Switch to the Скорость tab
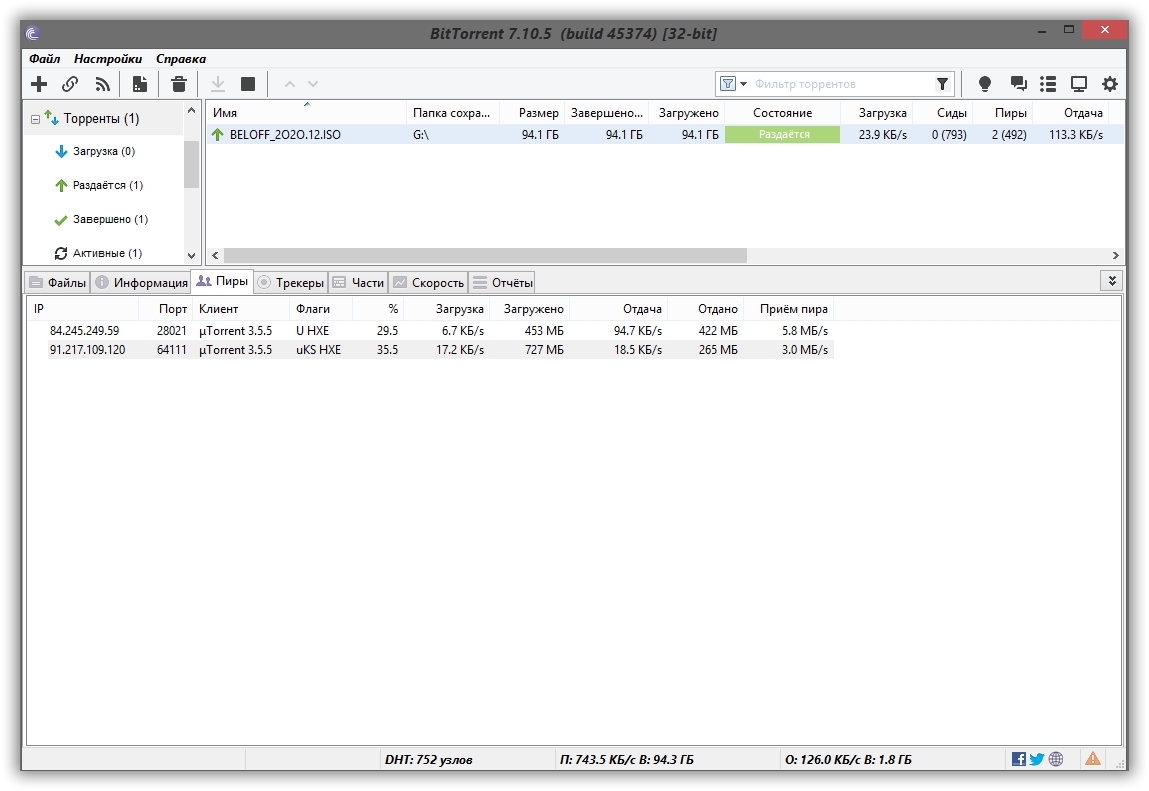This screenshot has height=791, width=1149. coord(429,283)
